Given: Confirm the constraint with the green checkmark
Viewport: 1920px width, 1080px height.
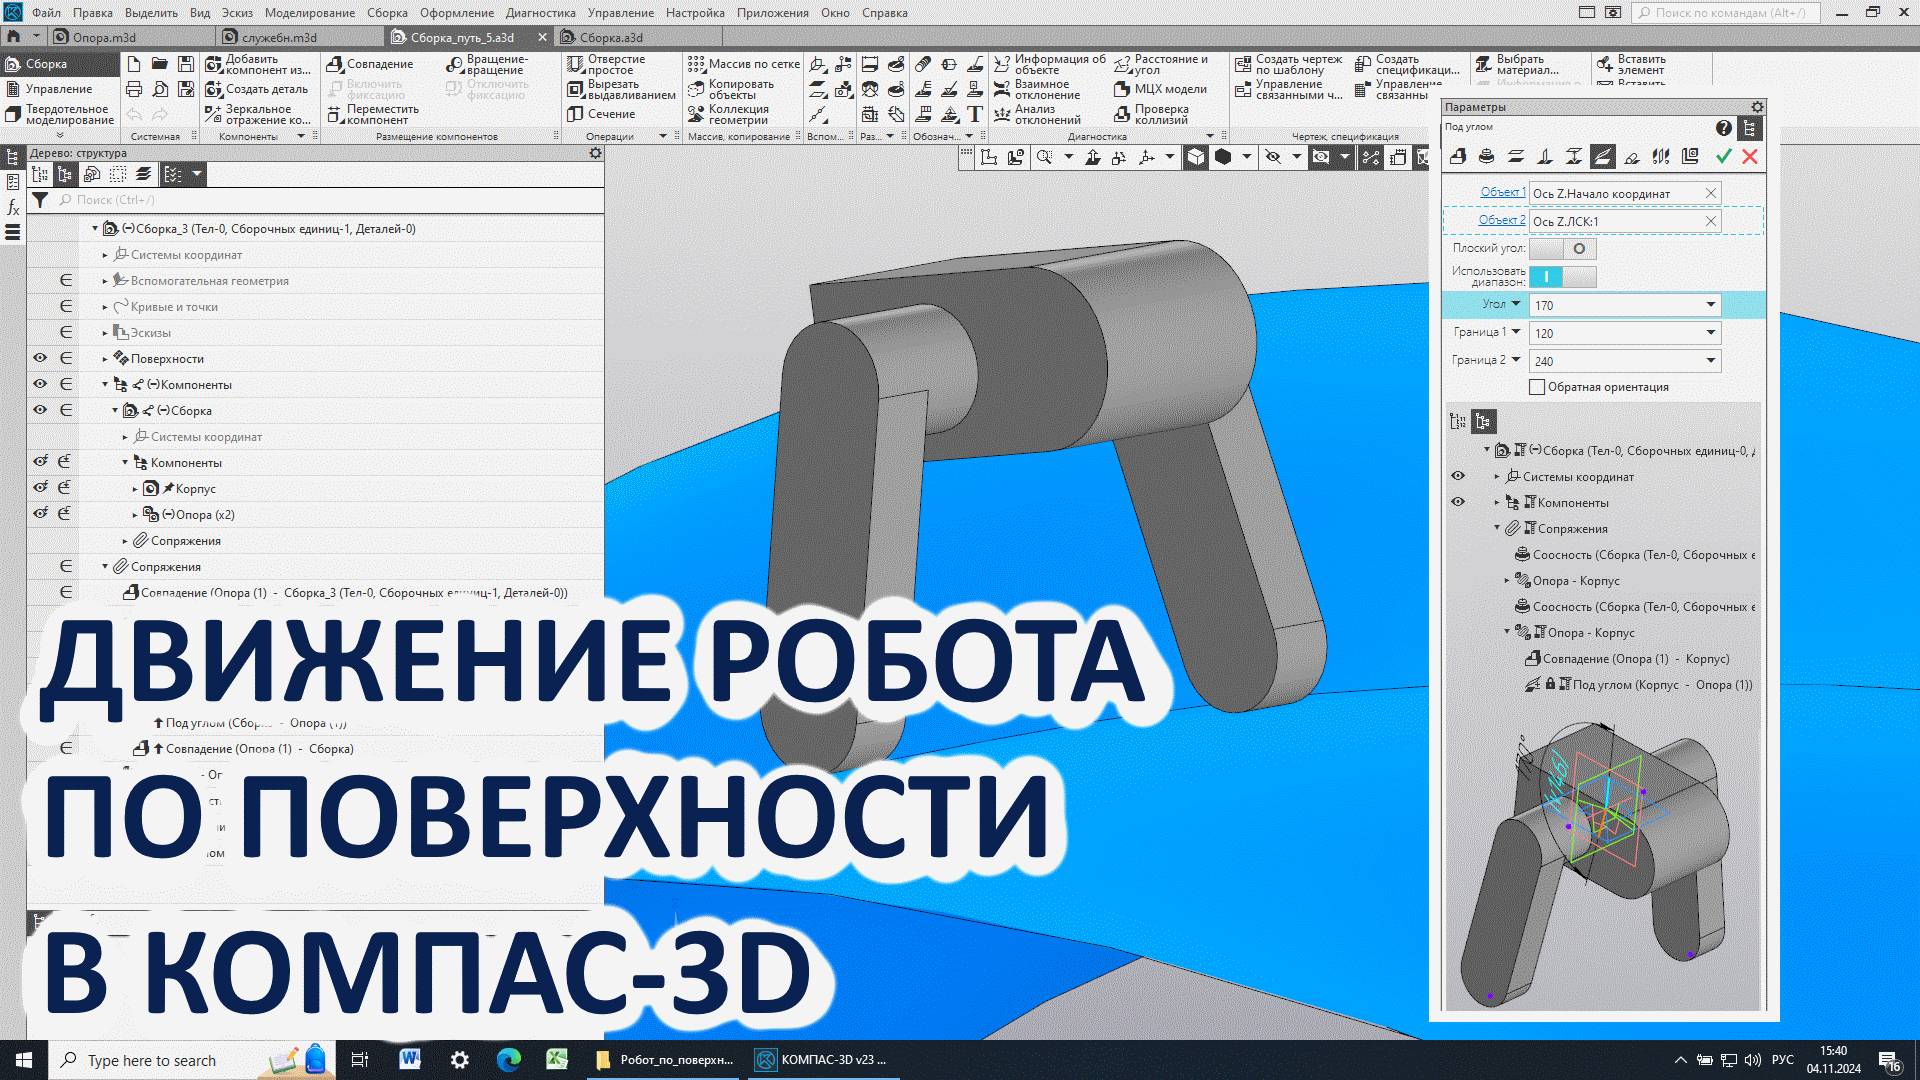Looking at the screenshot, I should pos(1723,157).
